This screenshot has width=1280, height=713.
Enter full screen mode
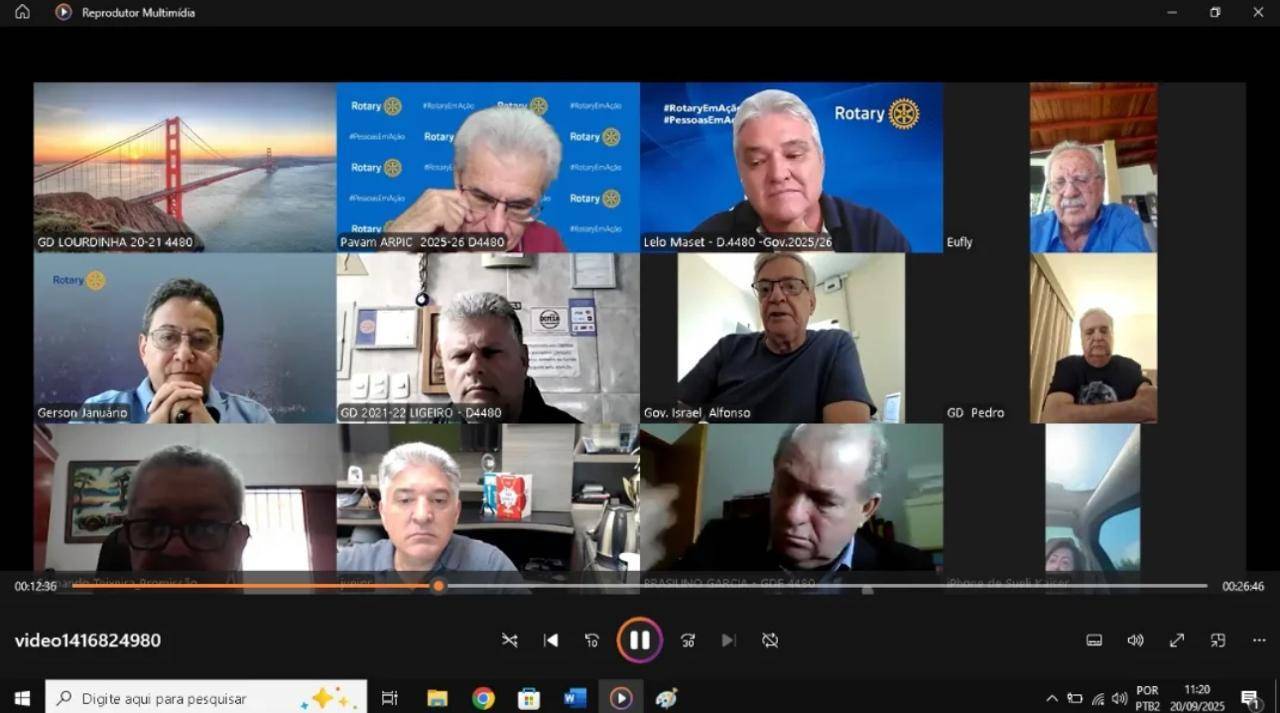pyautogui.click(x=1177, y=640)
